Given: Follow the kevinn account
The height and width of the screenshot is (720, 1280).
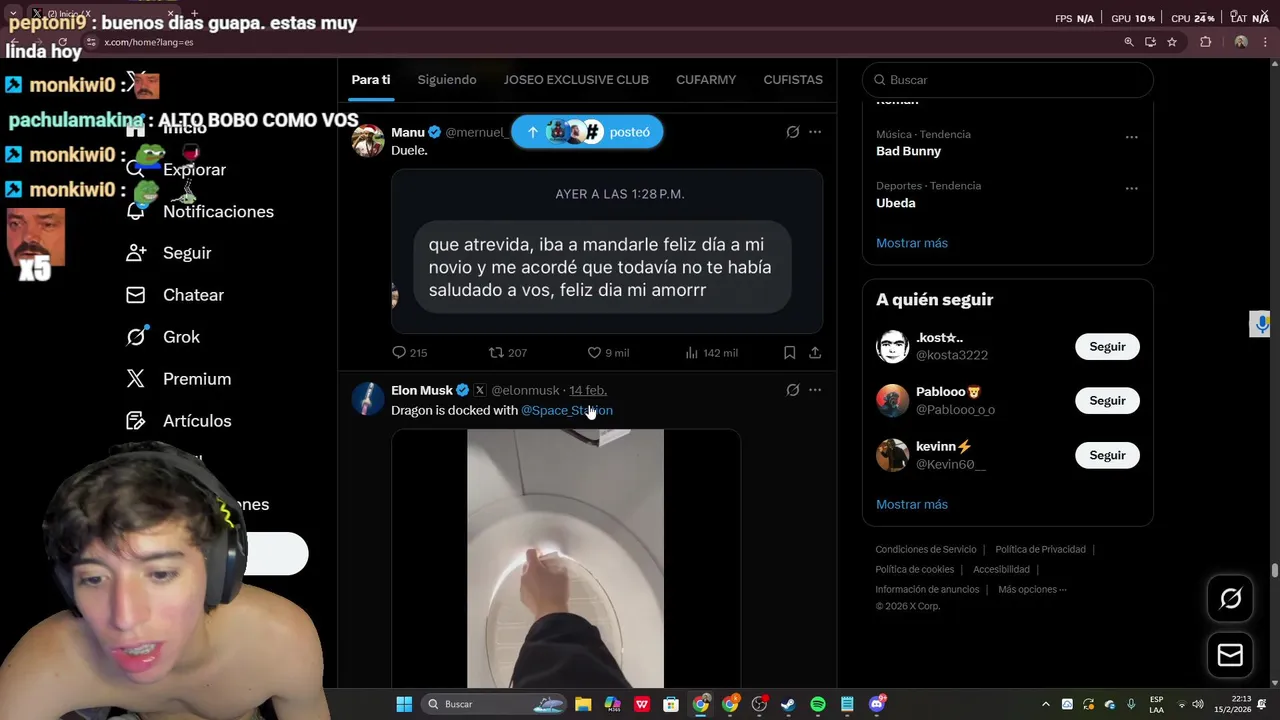Looking at the screenshot, I should 1107,455.
